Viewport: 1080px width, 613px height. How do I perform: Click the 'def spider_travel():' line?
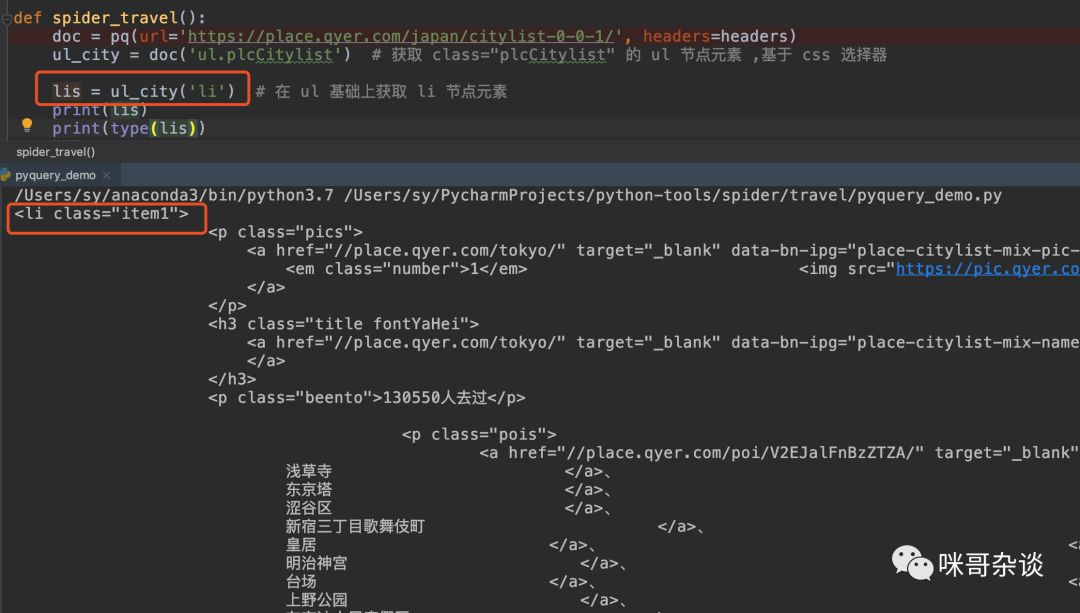click(x=110, y=18)
